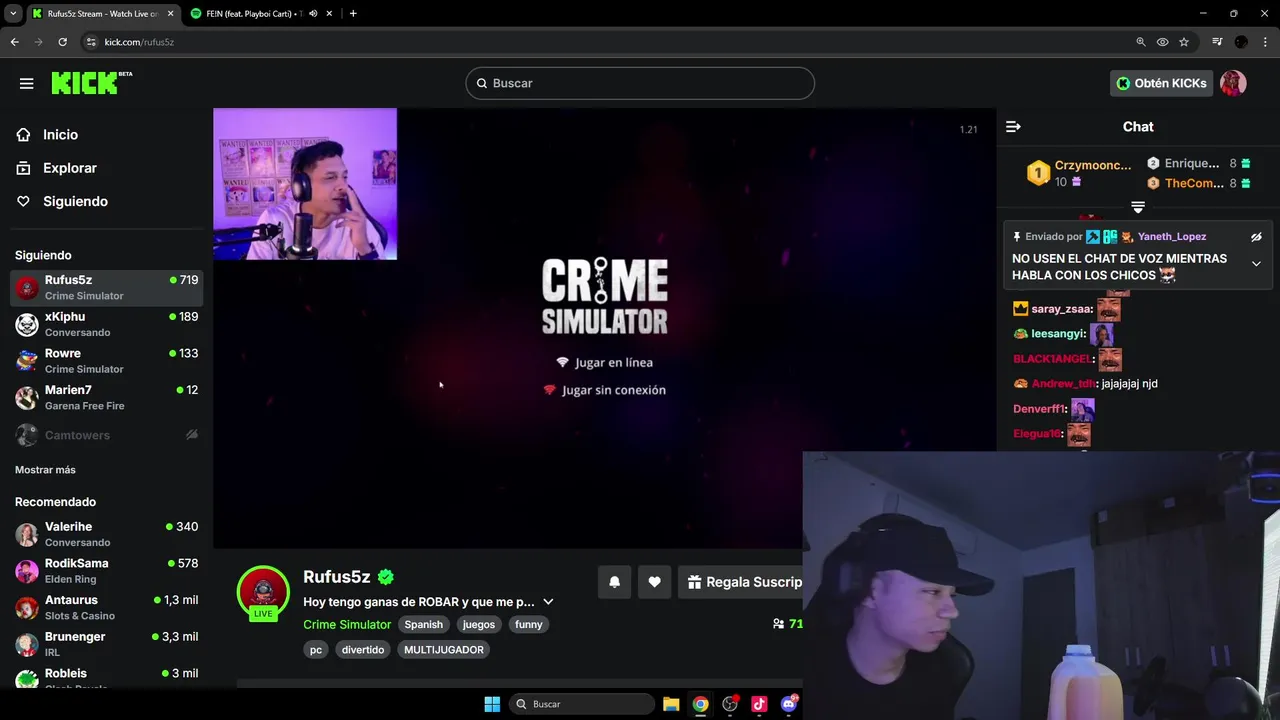Click Rufus5z verified badge
Screen dimensions: 1280x720
pyautogui.click(x=386, y=577)
